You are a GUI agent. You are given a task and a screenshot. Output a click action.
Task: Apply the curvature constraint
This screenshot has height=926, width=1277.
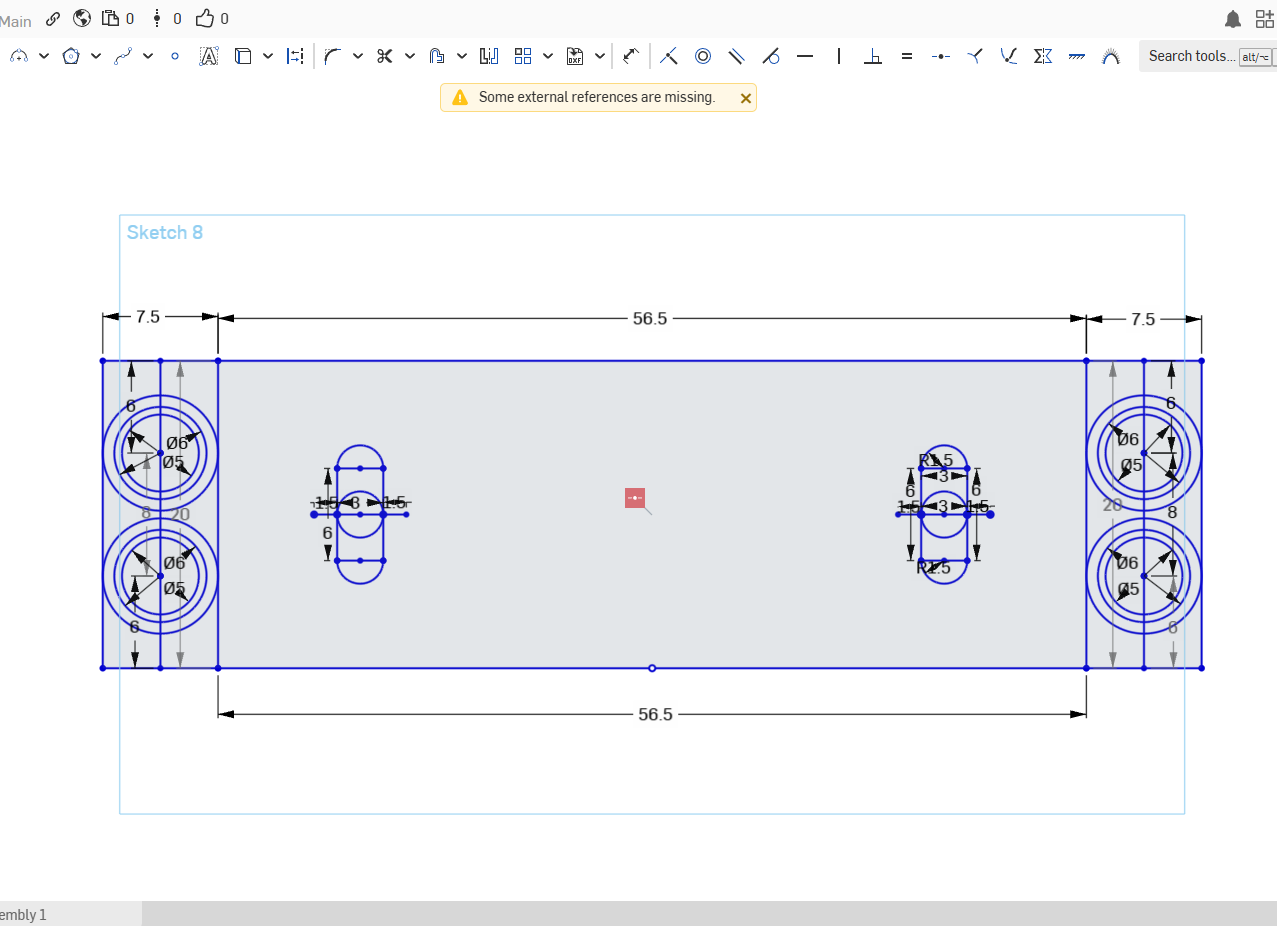pyautogui.click(x=1111, y=56)
